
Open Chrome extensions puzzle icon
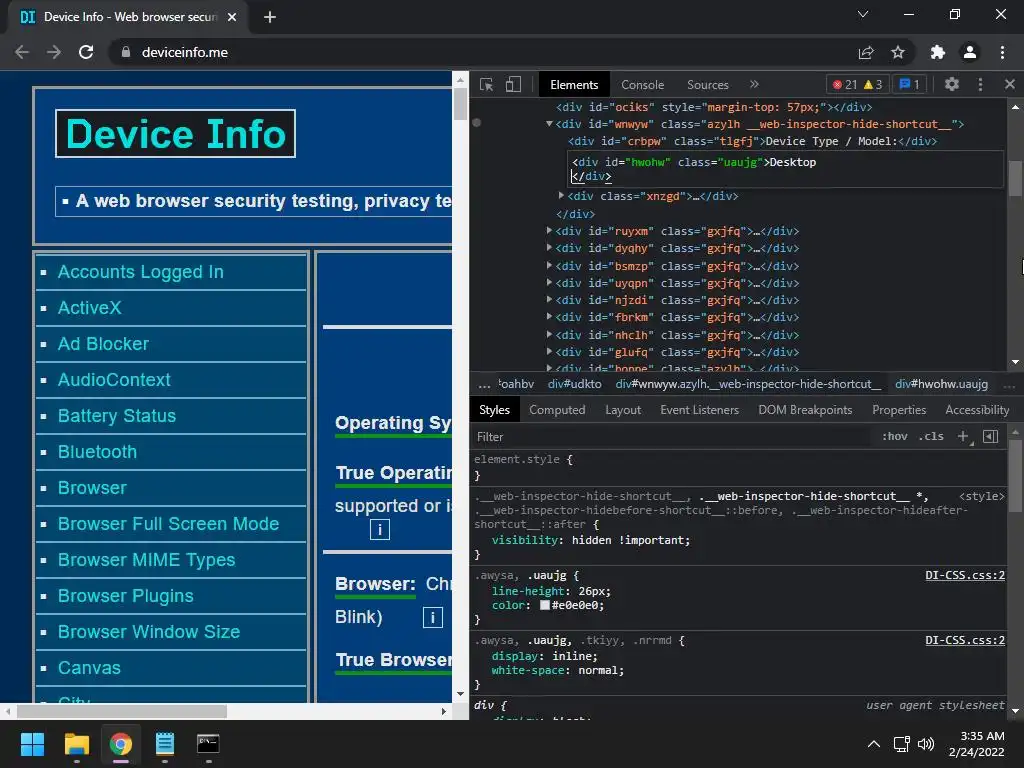pyautogui.click(x=938, y=52)
